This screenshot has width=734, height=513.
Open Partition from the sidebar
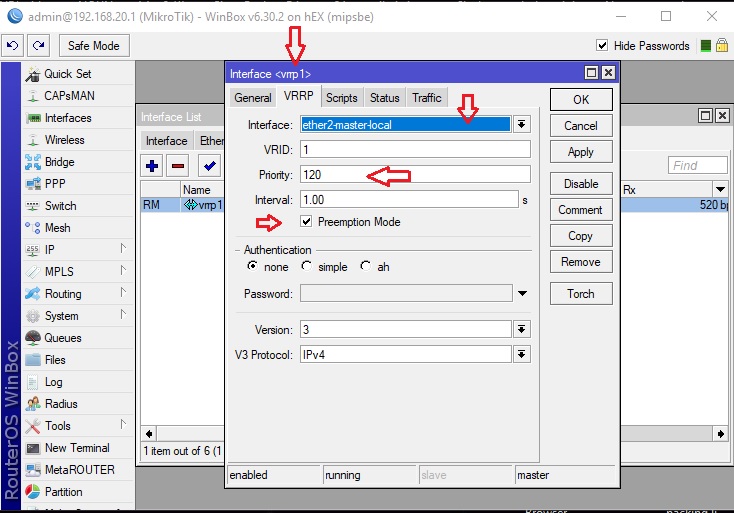click(x=63, y=492)
